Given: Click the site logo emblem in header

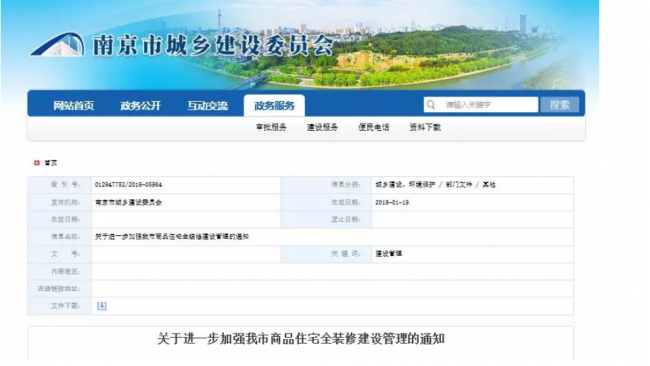Looking at the screenshot, I should (57, 44).
